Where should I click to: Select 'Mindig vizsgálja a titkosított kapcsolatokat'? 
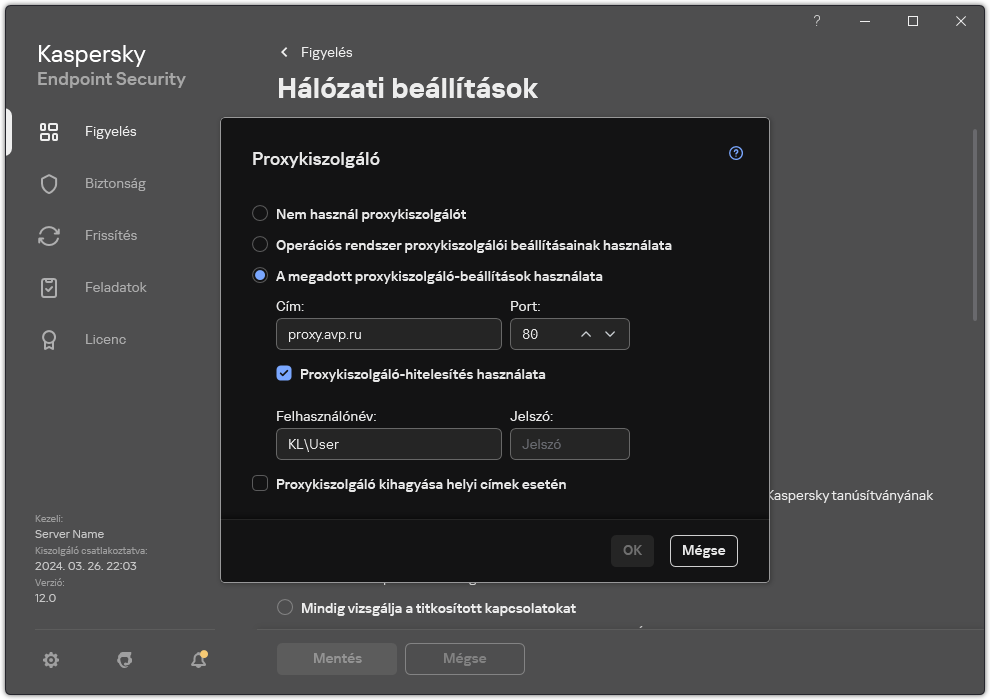[x=285, y=608]
